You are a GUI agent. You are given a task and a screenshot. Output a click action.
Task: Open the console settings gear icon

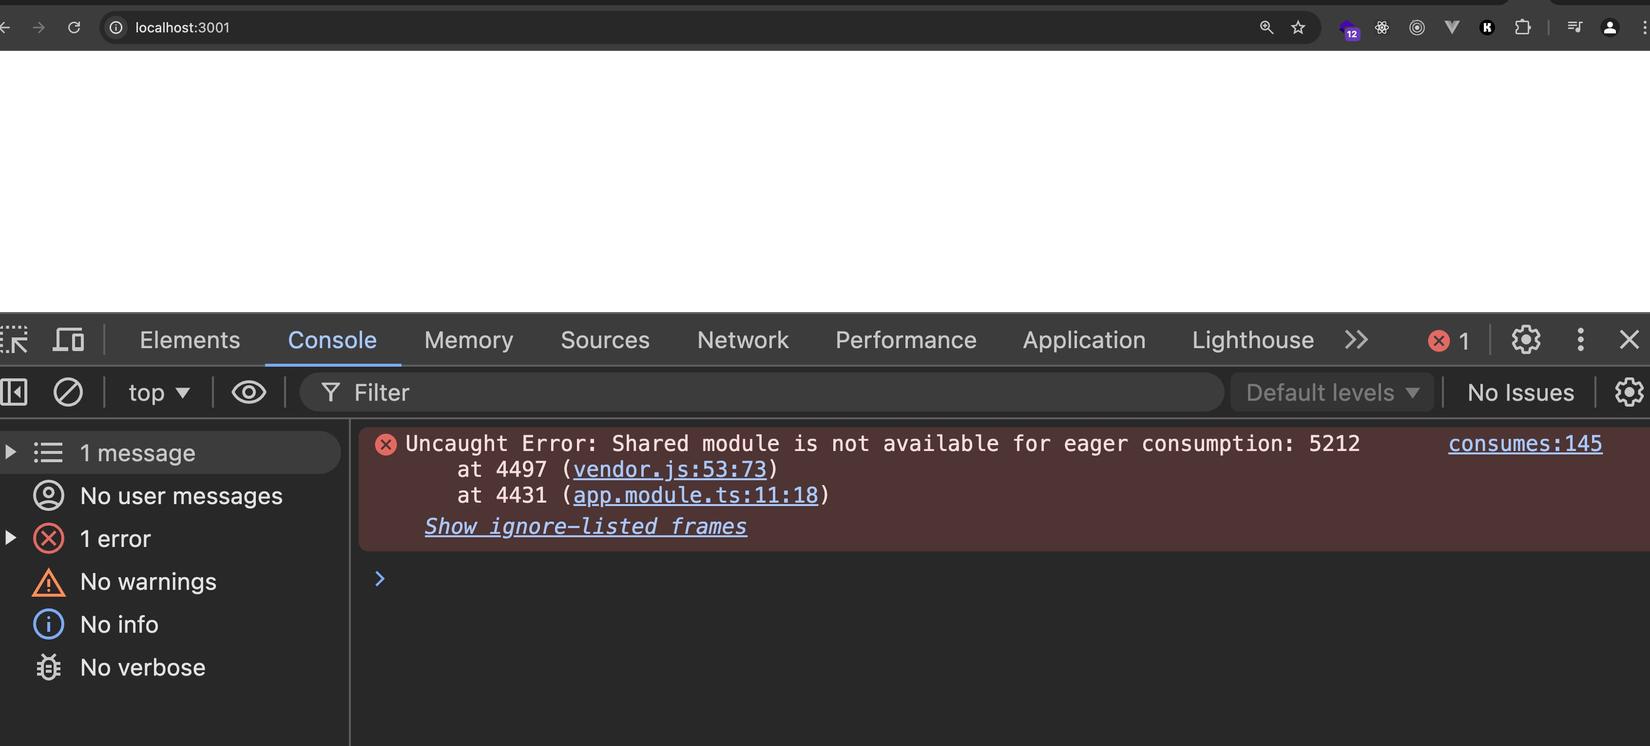click(1629, 392)
